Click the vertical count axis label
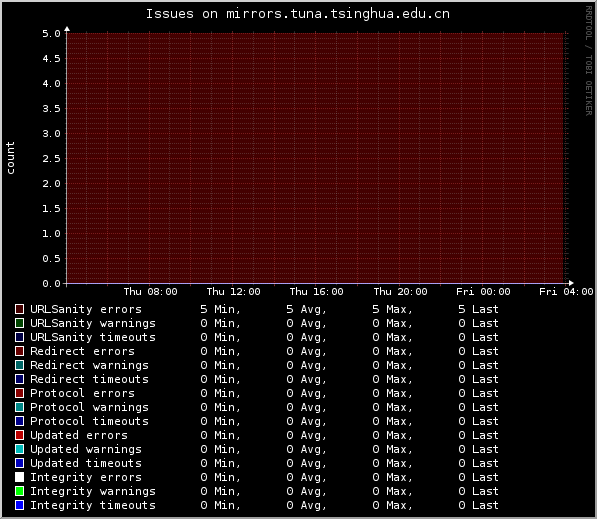Image resolution: width=597 pixels, height=519 pixels. (10, 158)
